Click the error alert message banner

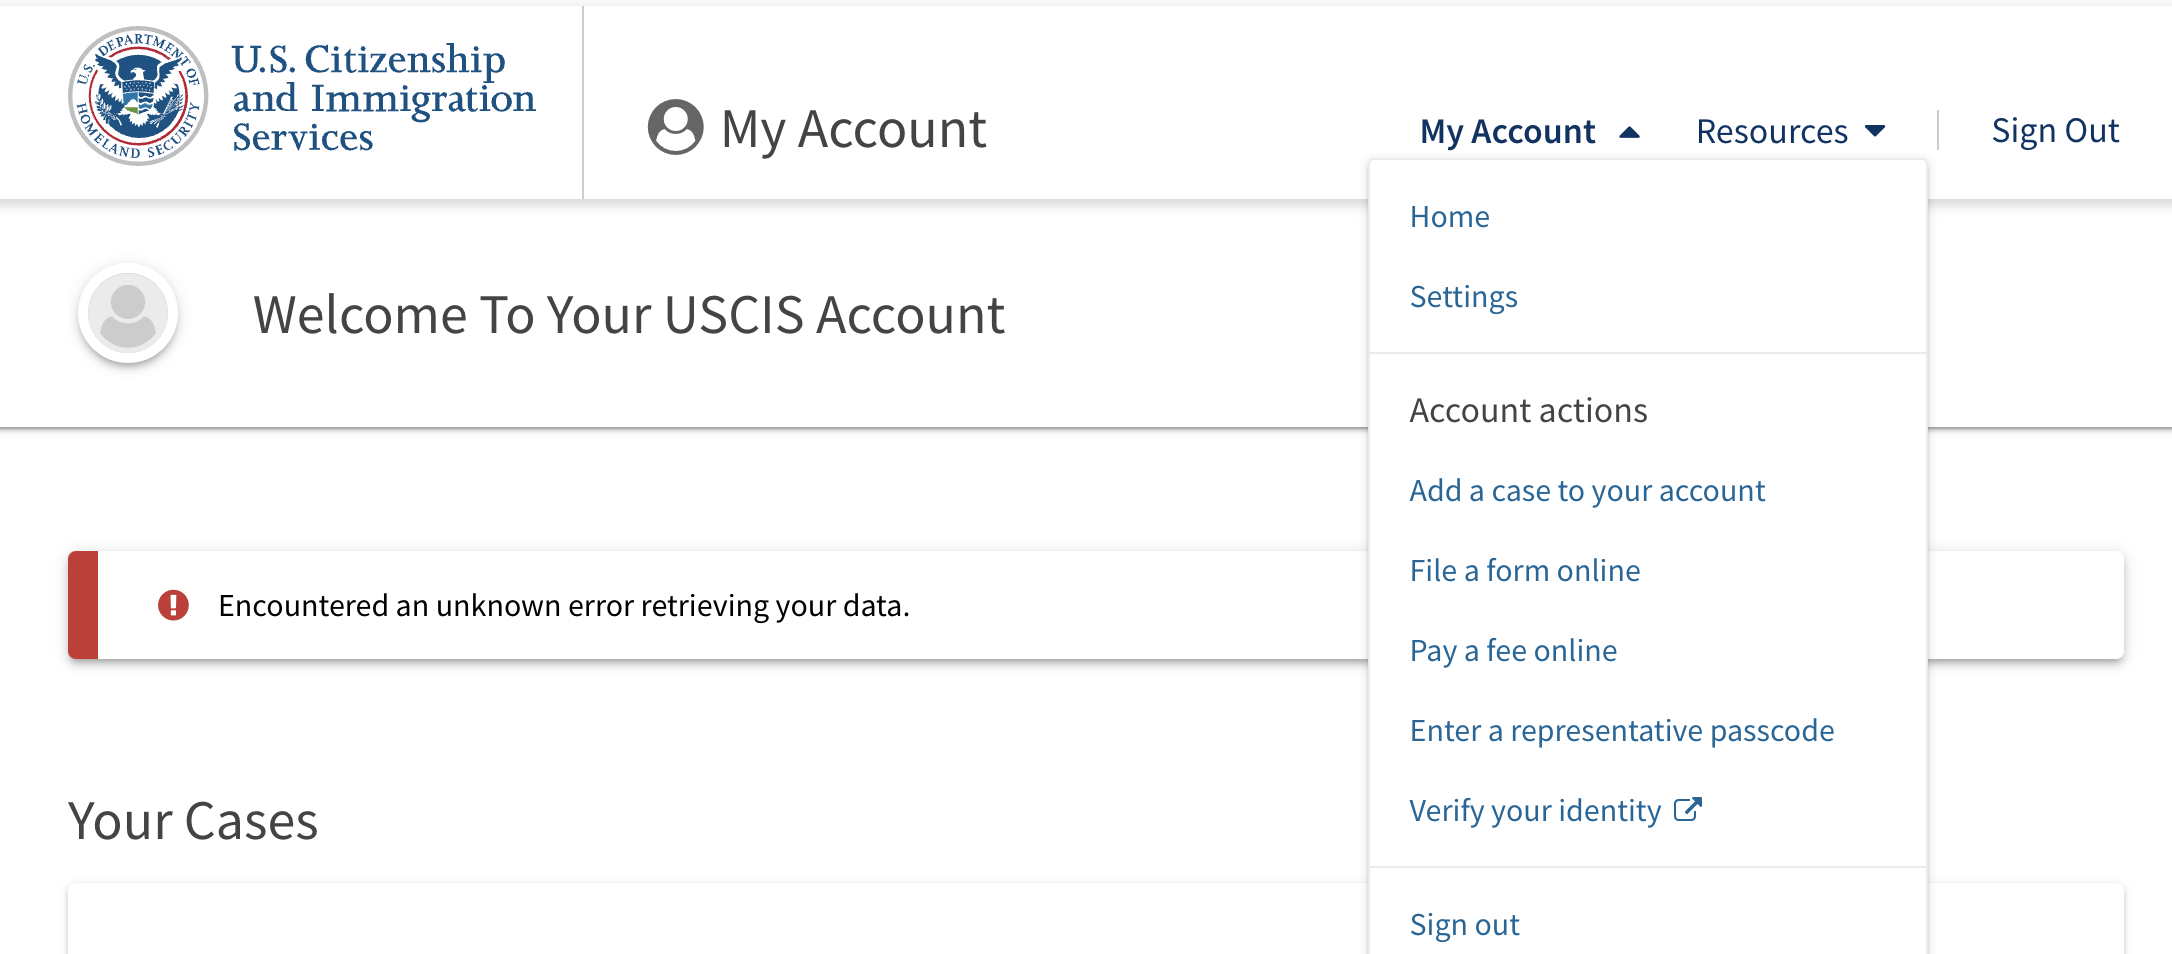tap(1096, 605)
